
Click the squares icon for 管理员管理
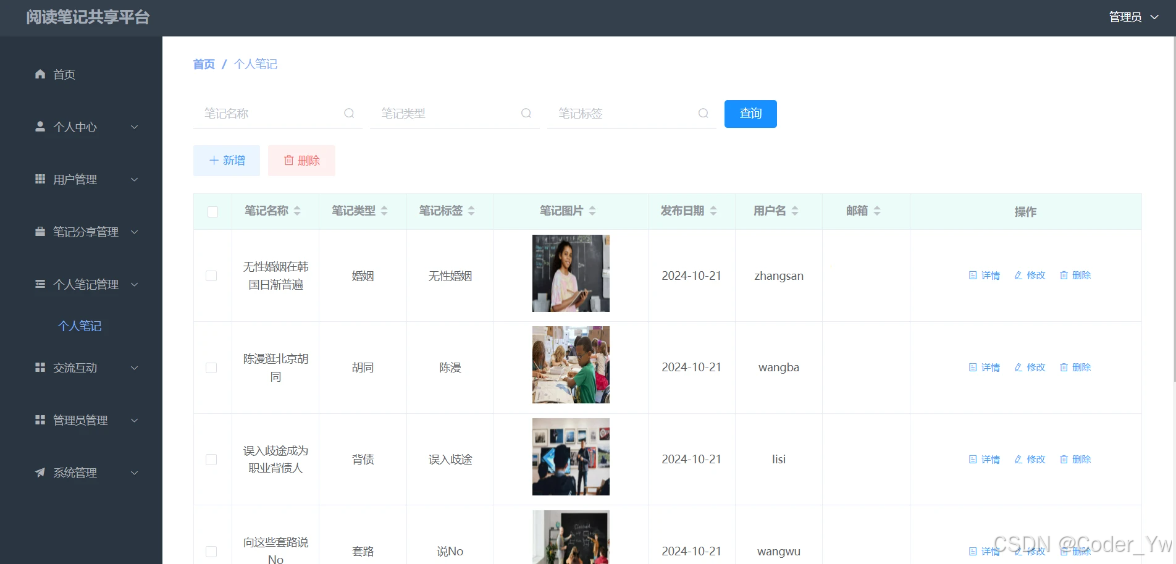40,420
